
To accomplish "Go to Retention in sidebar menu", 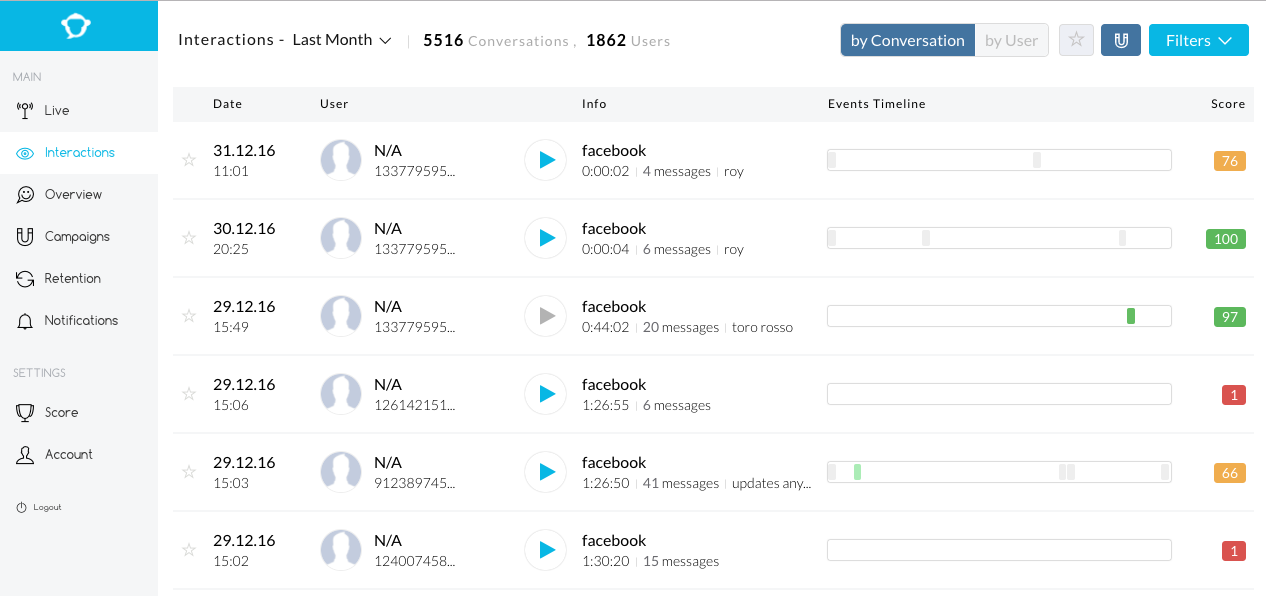I will tap(72, 279).
